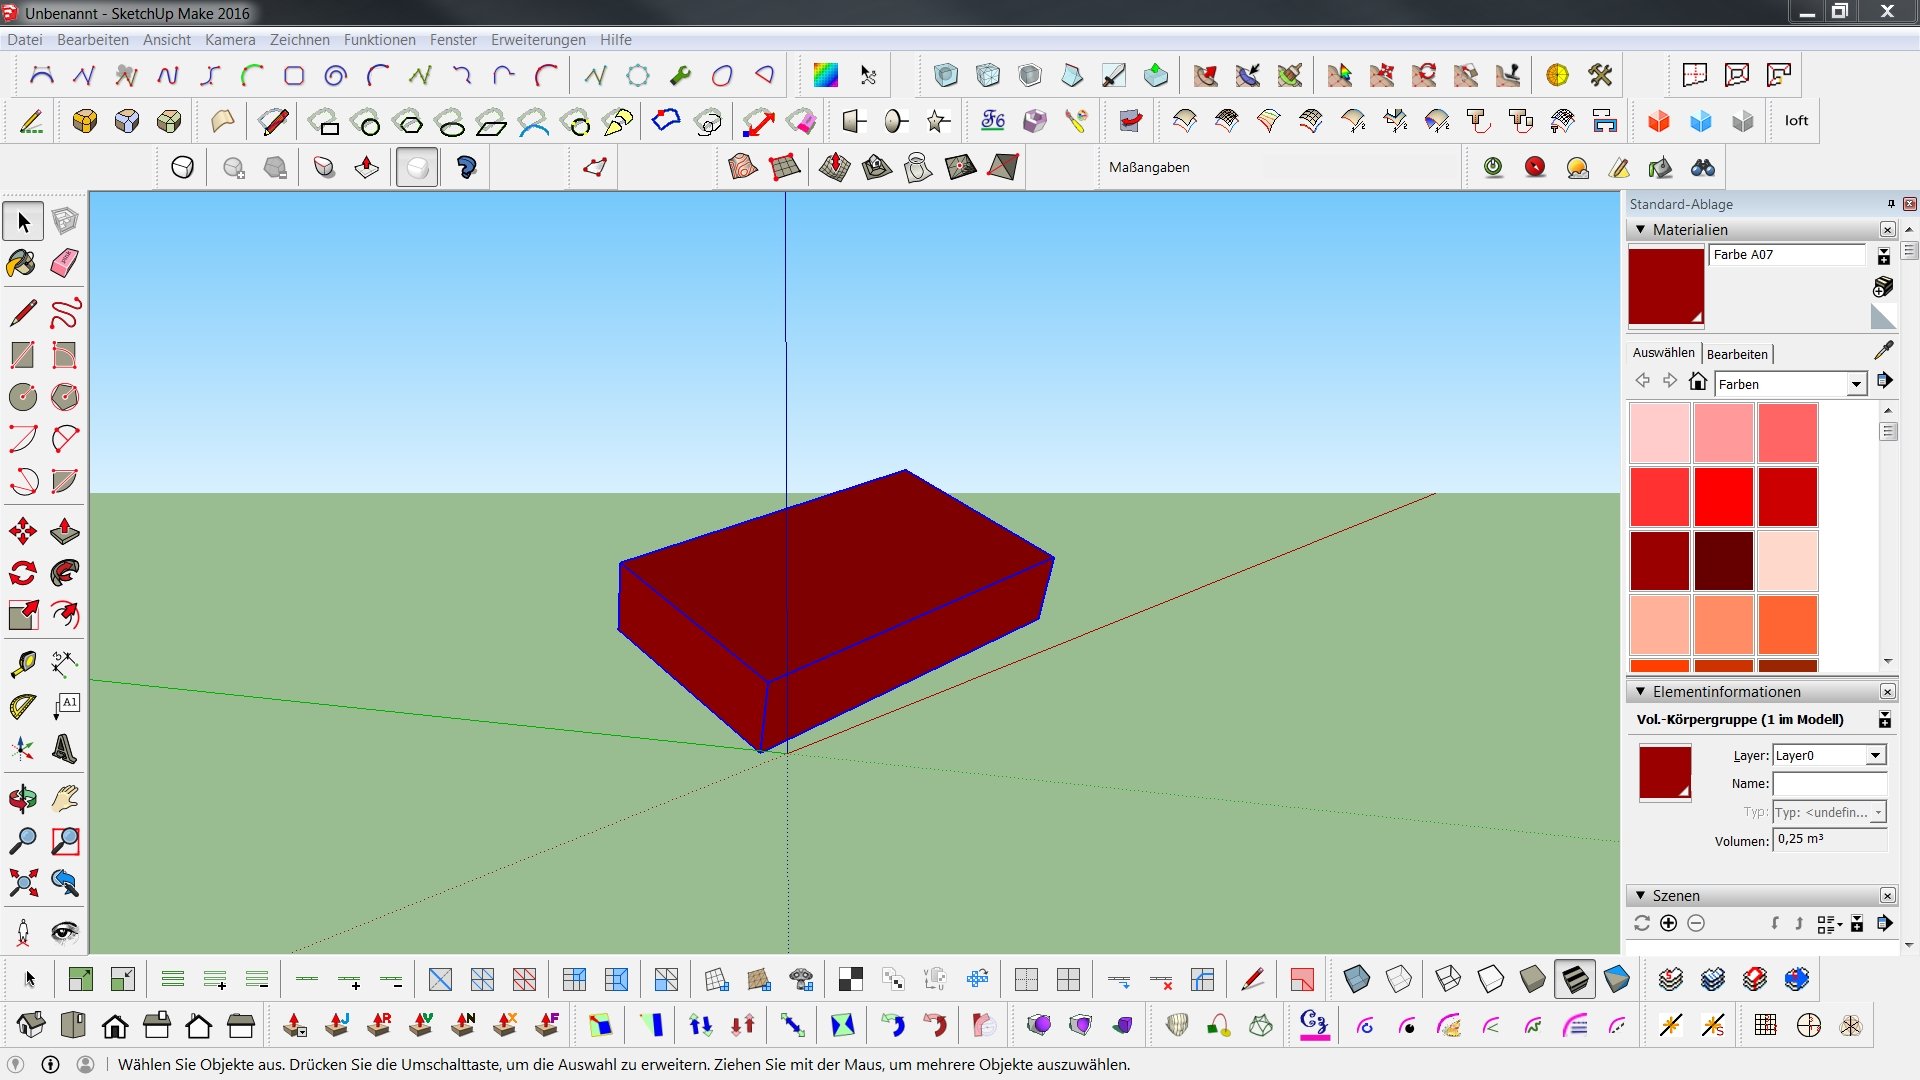Select the Tape Measure tool
The image size is (1920, 1080).
point(22,663)
